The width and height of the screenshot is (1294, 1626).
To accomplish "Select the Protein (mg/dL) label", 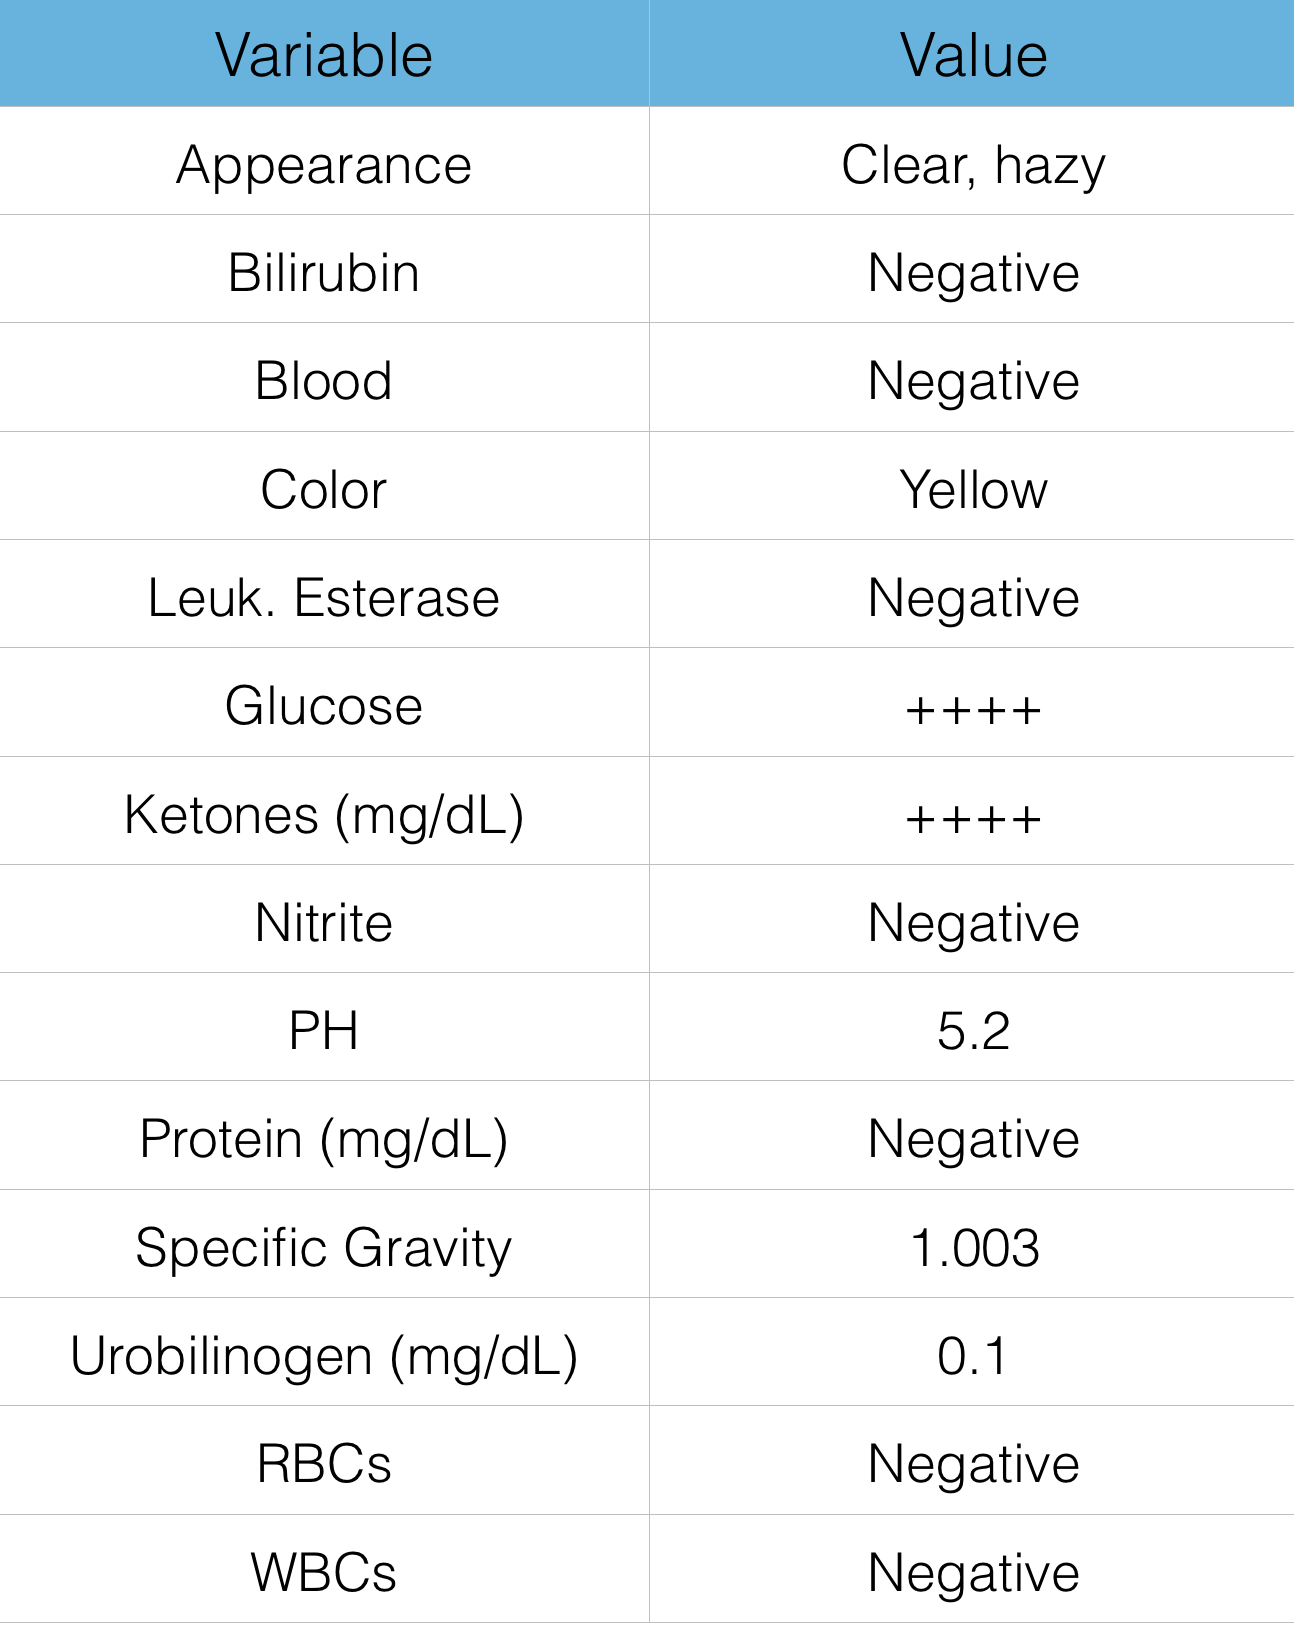I will pyautogui.click(x=323, y=1139).
